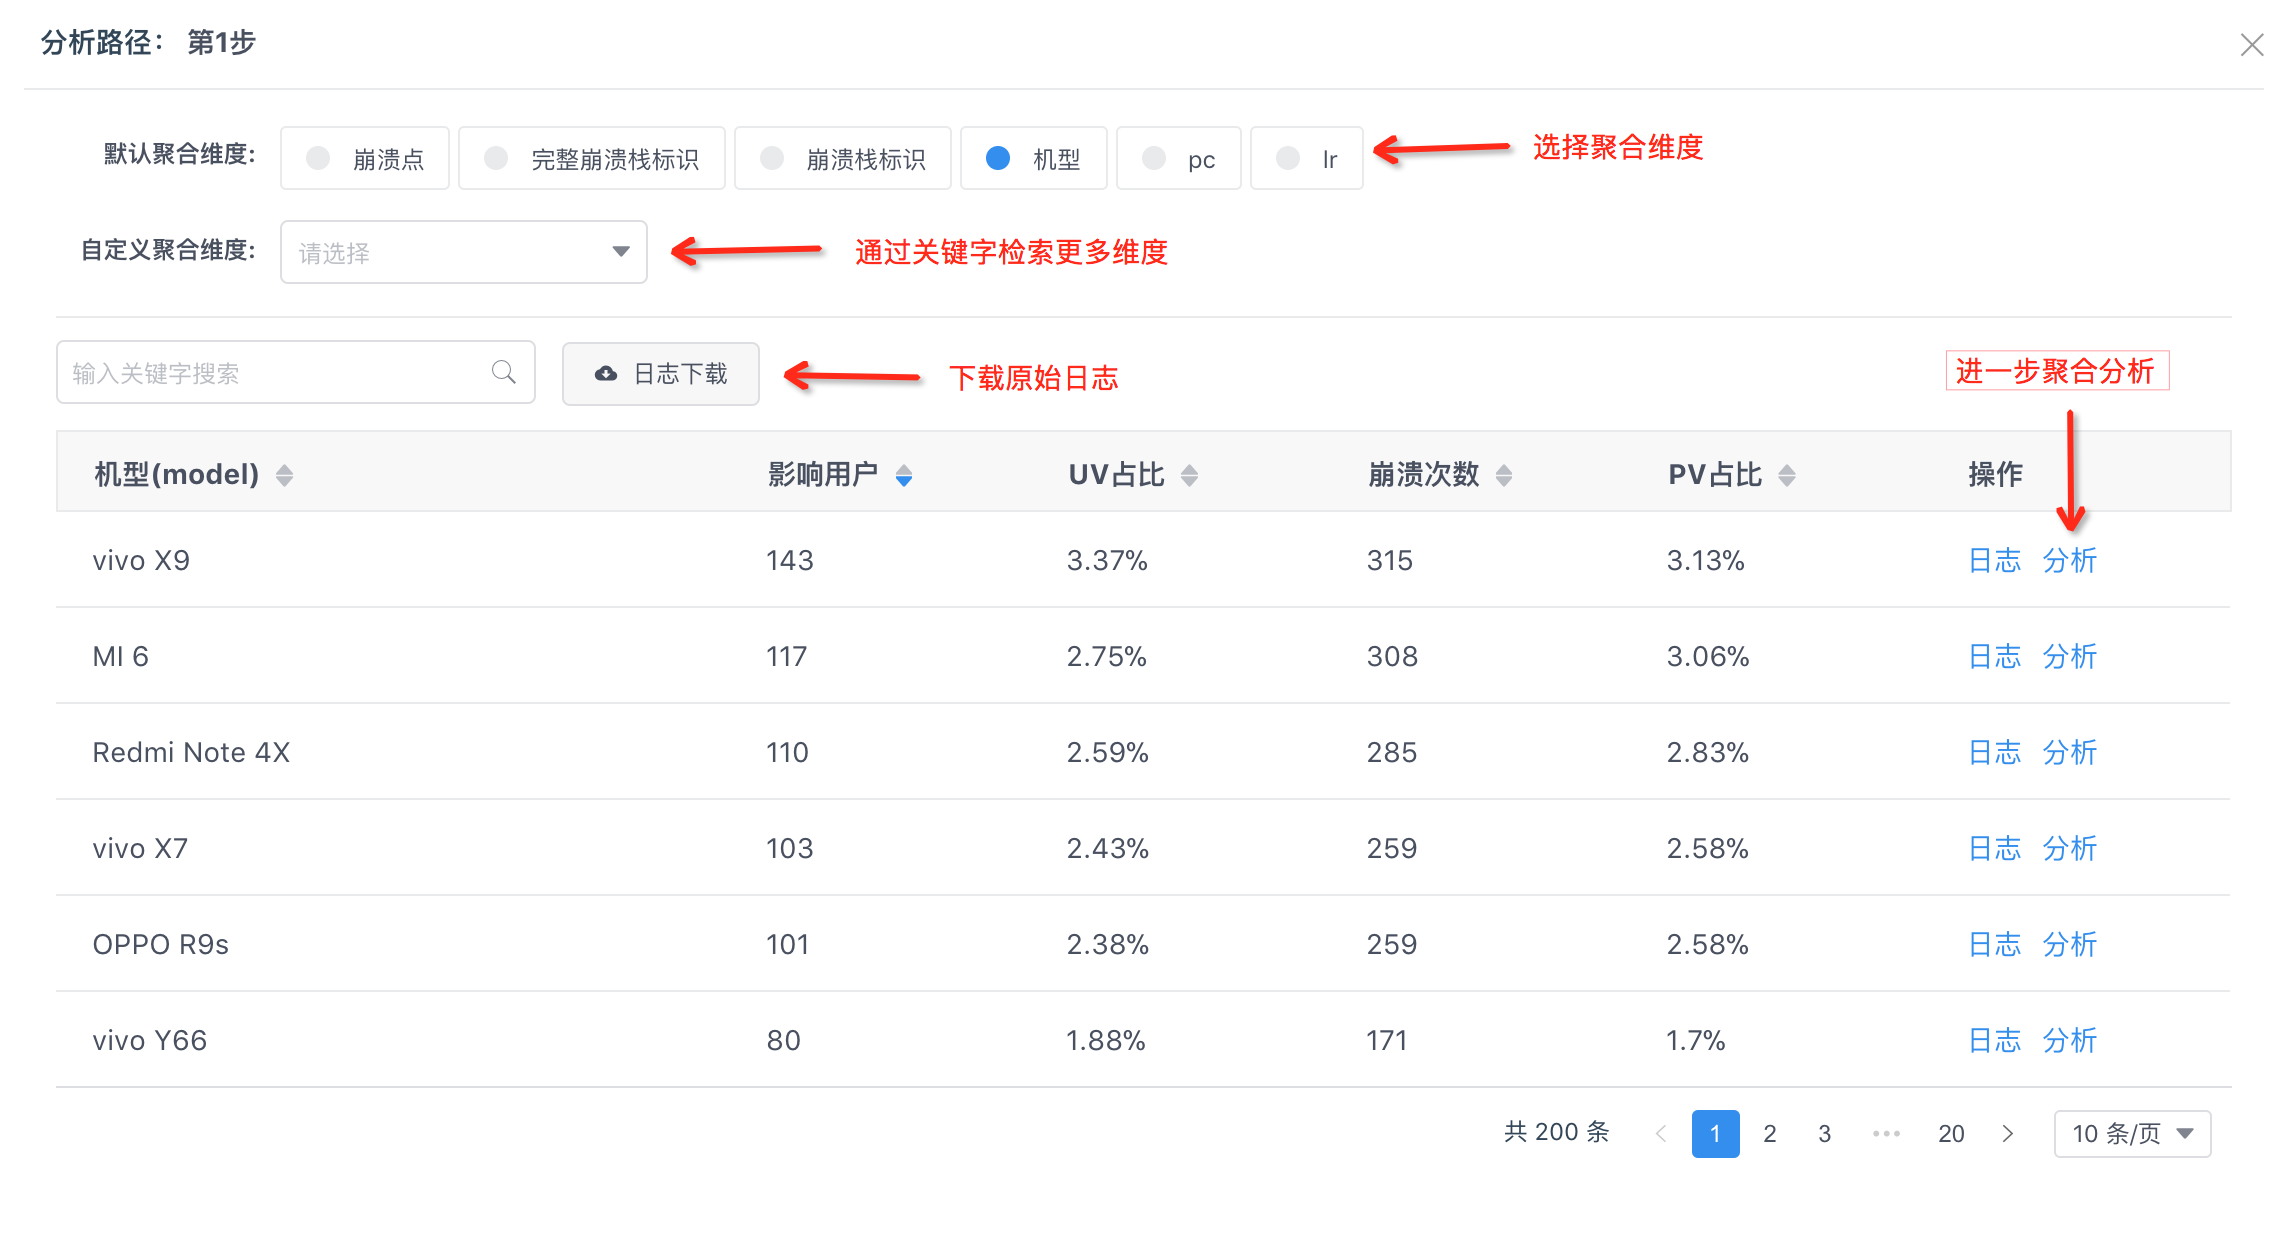
Task: Sort by 影响用户 column arrows
Action: point(904,475)
